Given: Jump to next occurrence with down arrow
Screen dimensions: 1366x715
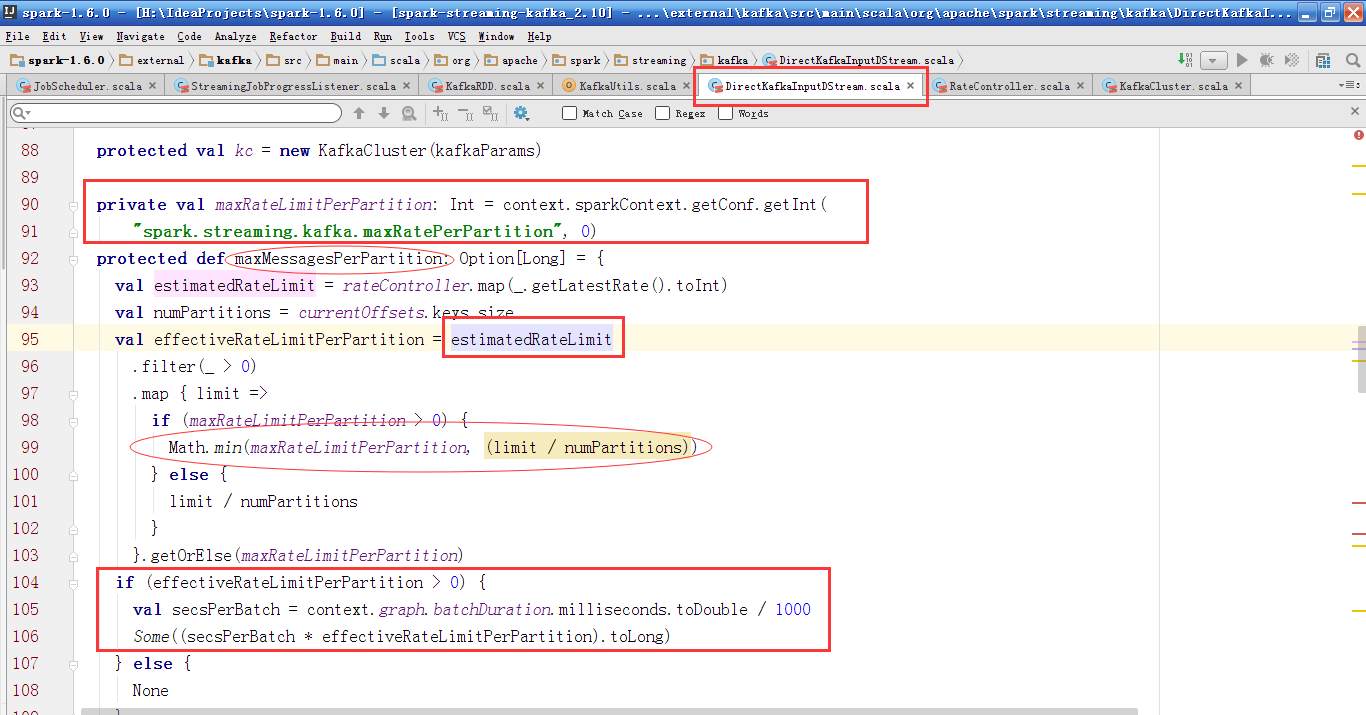Looking at the screenshot, I should pos(383,114).
